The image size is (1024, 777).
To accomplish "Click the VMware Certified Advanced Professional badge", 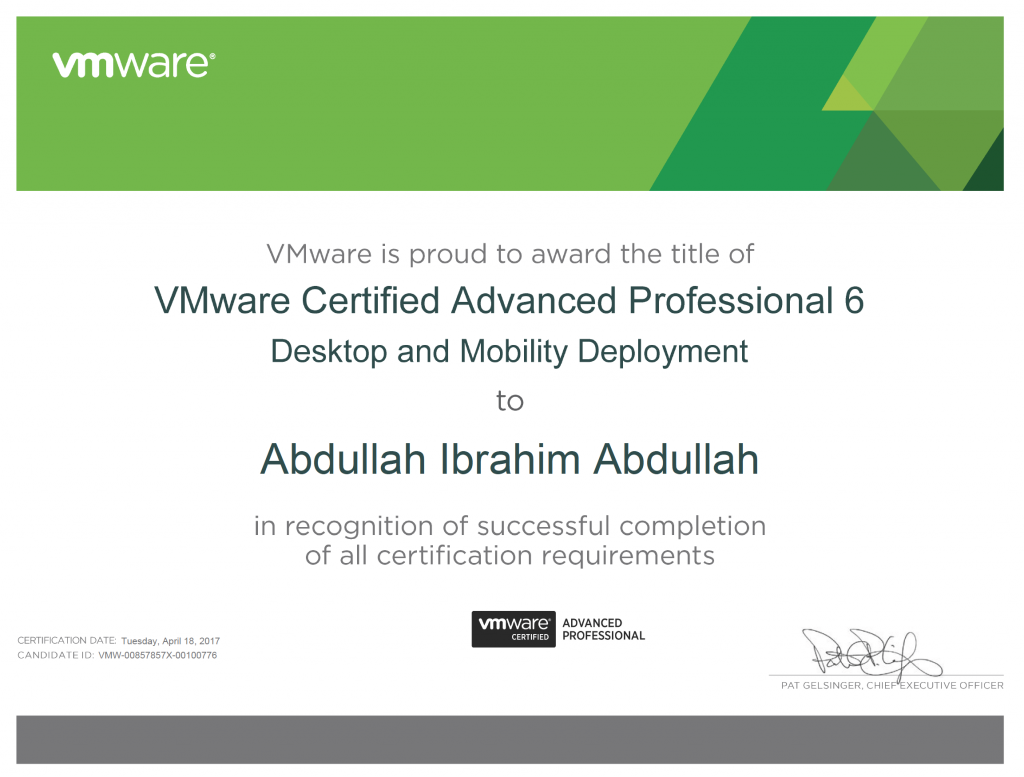I will coord(558,629).
